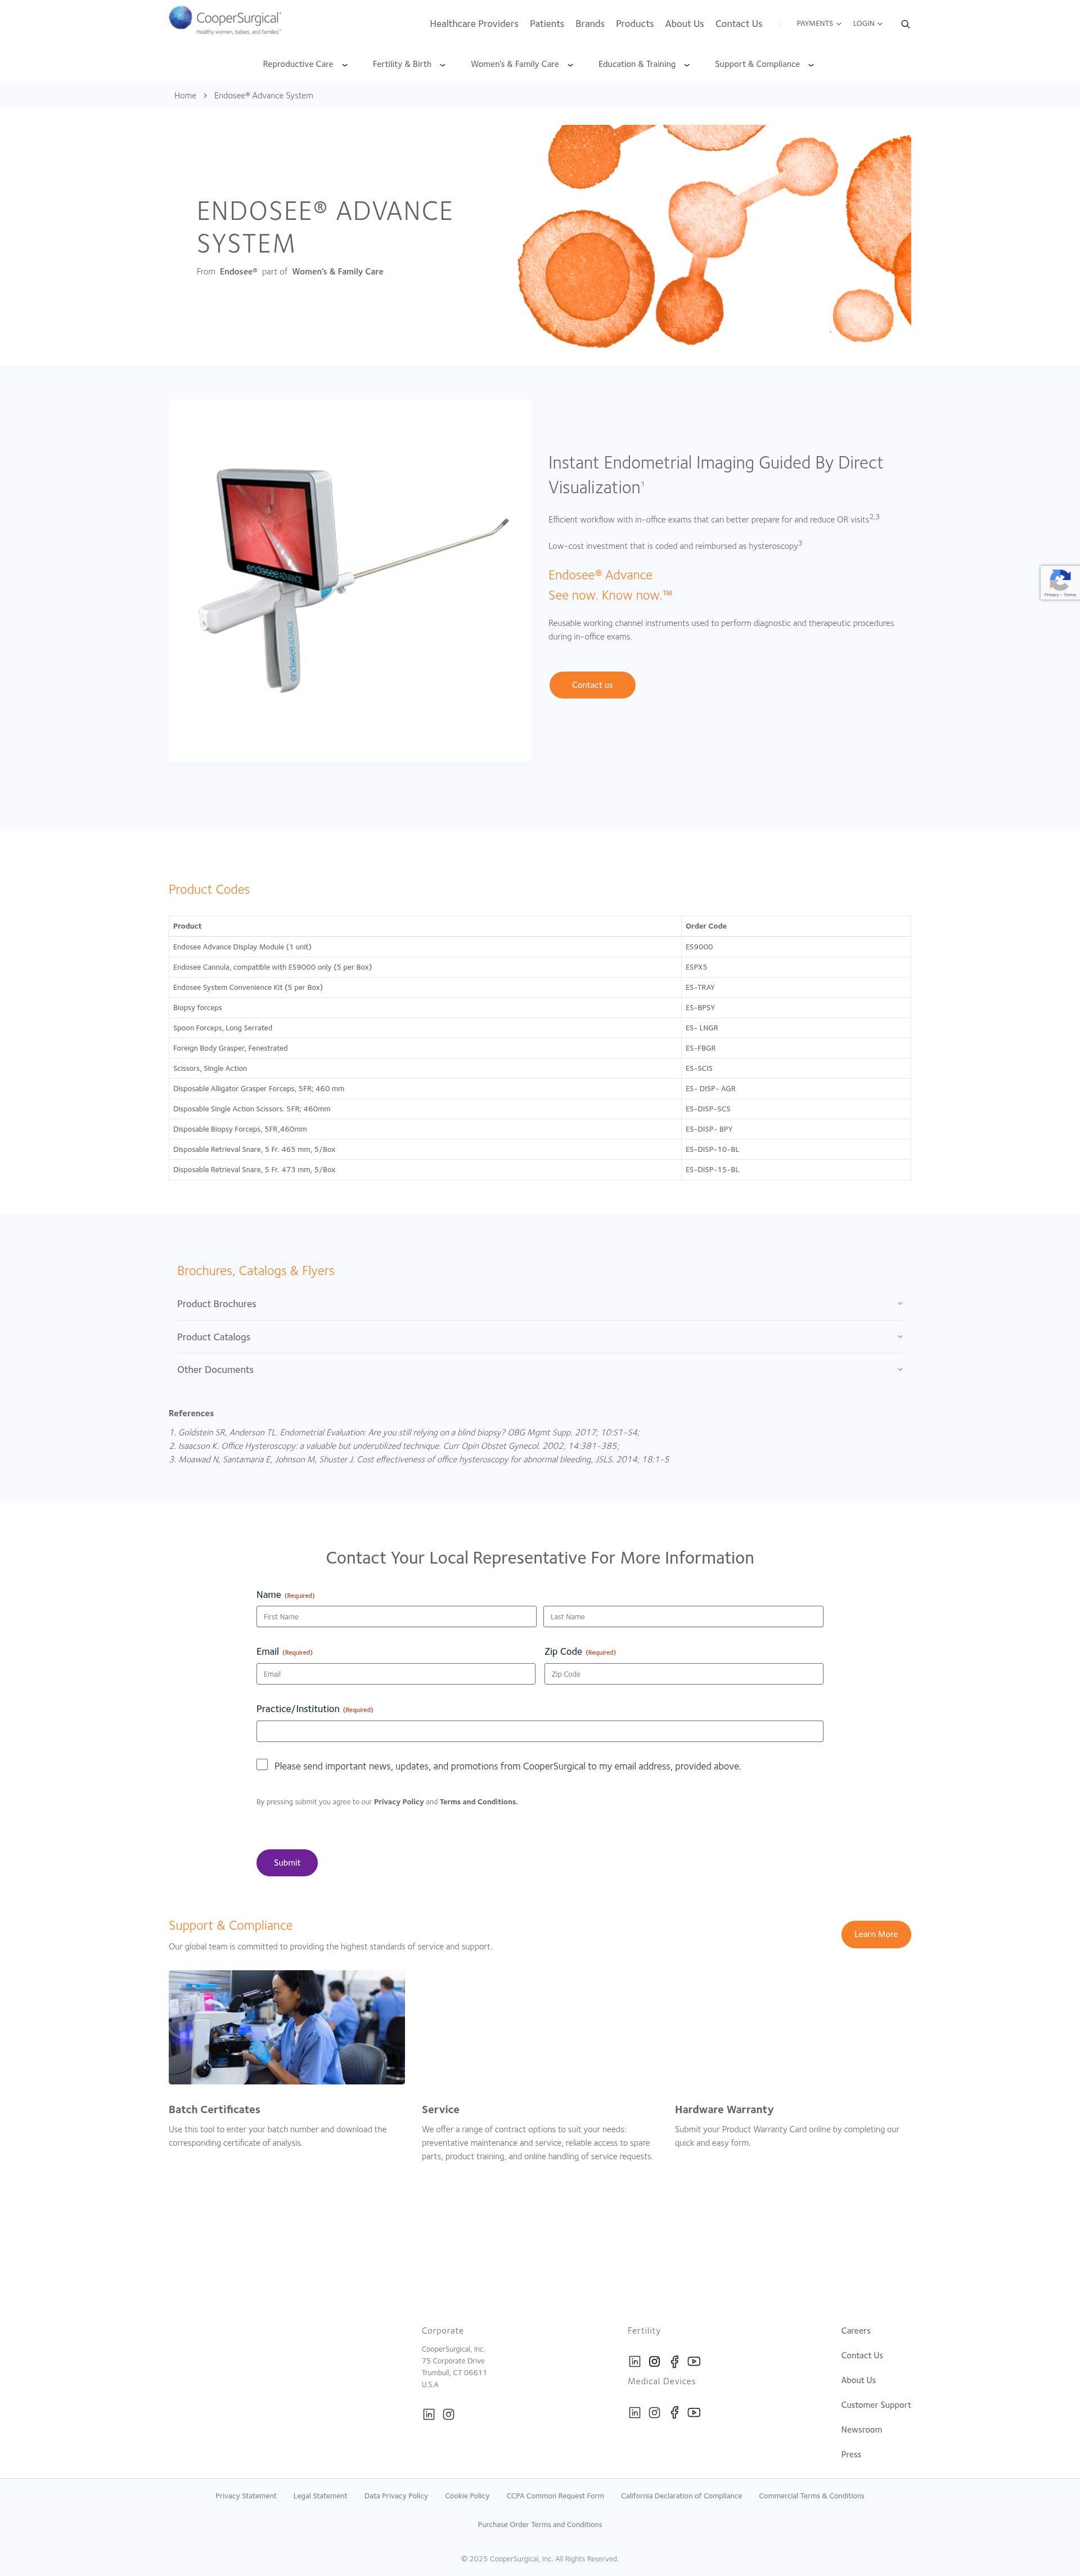Open Privacy Statement footer link
1080x2576 pixels.
(246, 2496)
